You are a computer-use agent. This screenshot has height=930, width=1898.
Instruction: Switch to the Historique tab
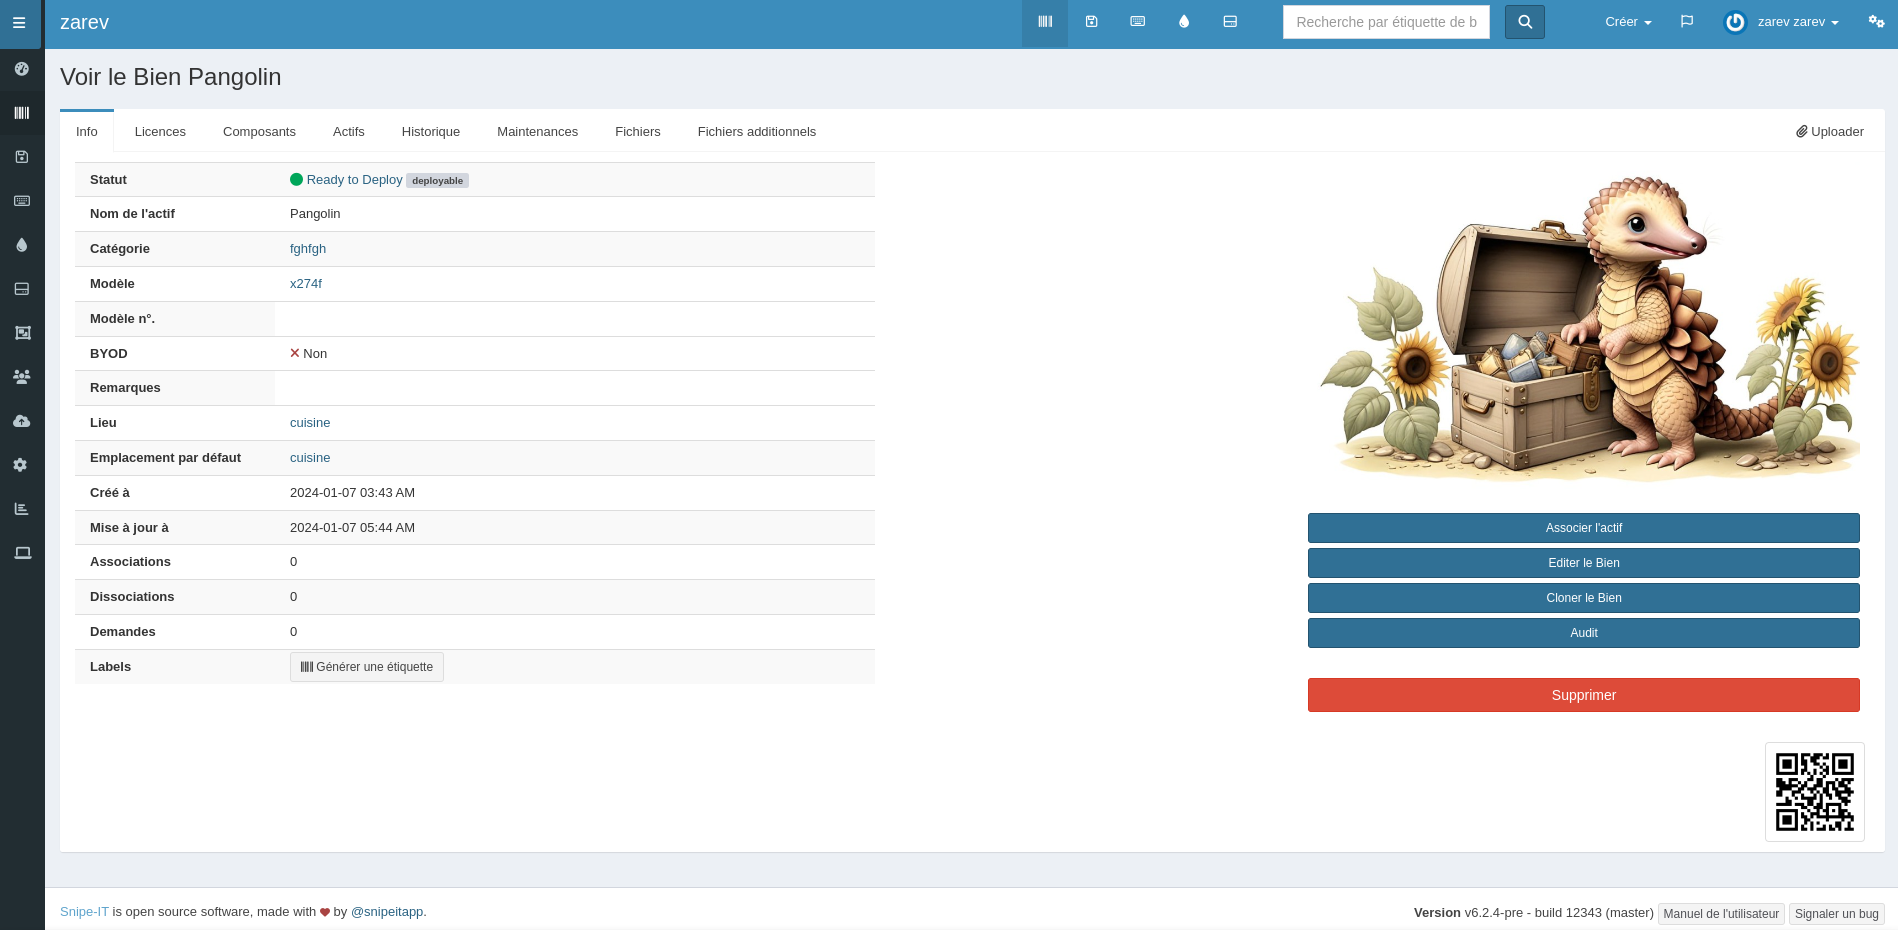coord(430,132)
